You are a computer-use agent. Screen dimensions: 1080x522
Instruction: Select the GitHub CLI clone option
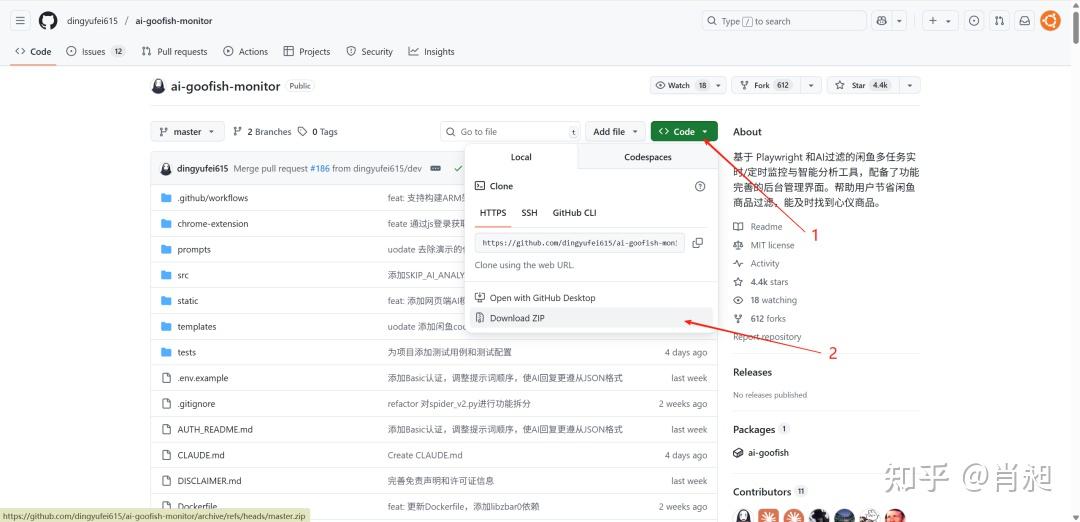pos(574,213)
